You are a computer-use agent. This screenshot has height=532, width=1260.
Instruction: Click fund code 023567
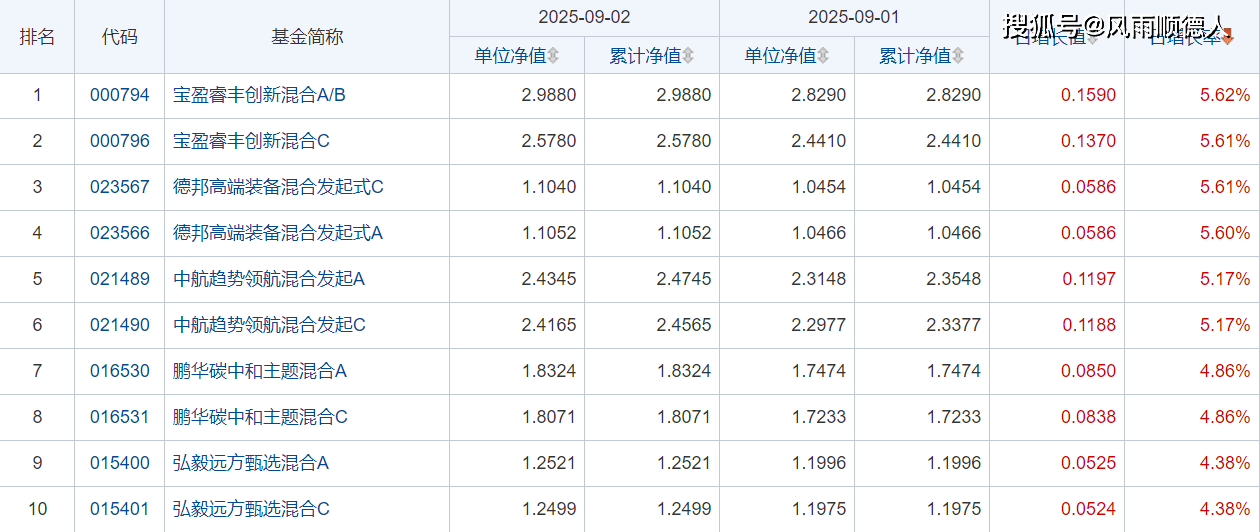point(119,187)
